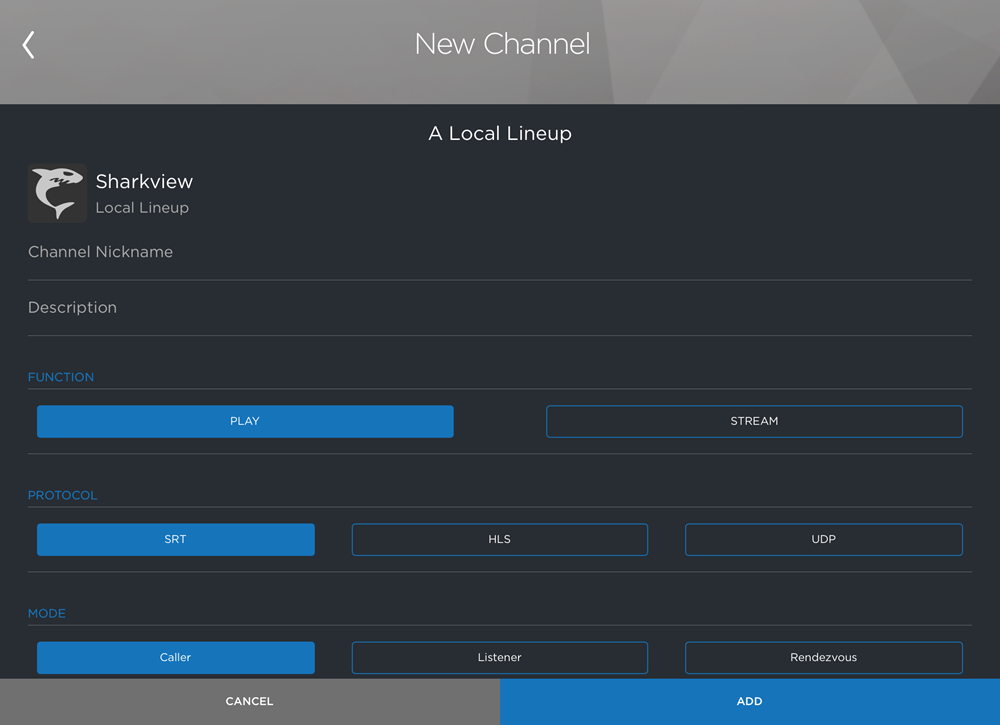
Task: Click the PROTOCOL section header
Action: tap(63, 495)
